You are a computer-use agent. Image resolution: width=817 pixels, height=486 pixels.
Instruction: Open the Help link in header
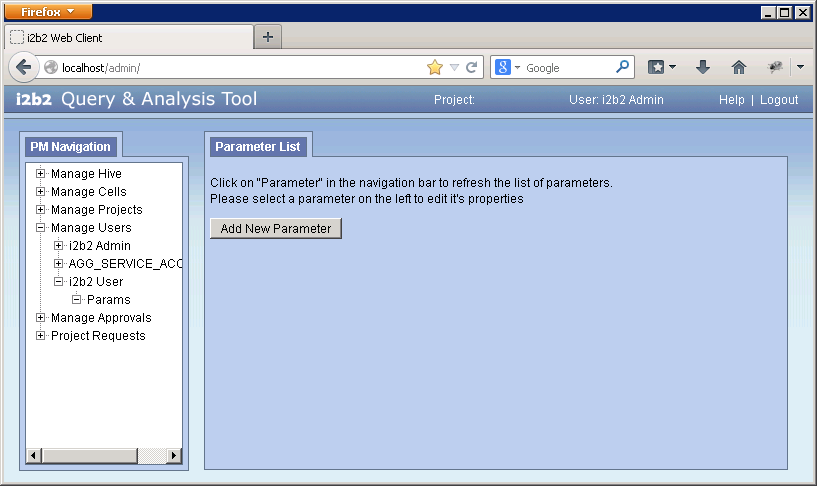coord(731,100)
